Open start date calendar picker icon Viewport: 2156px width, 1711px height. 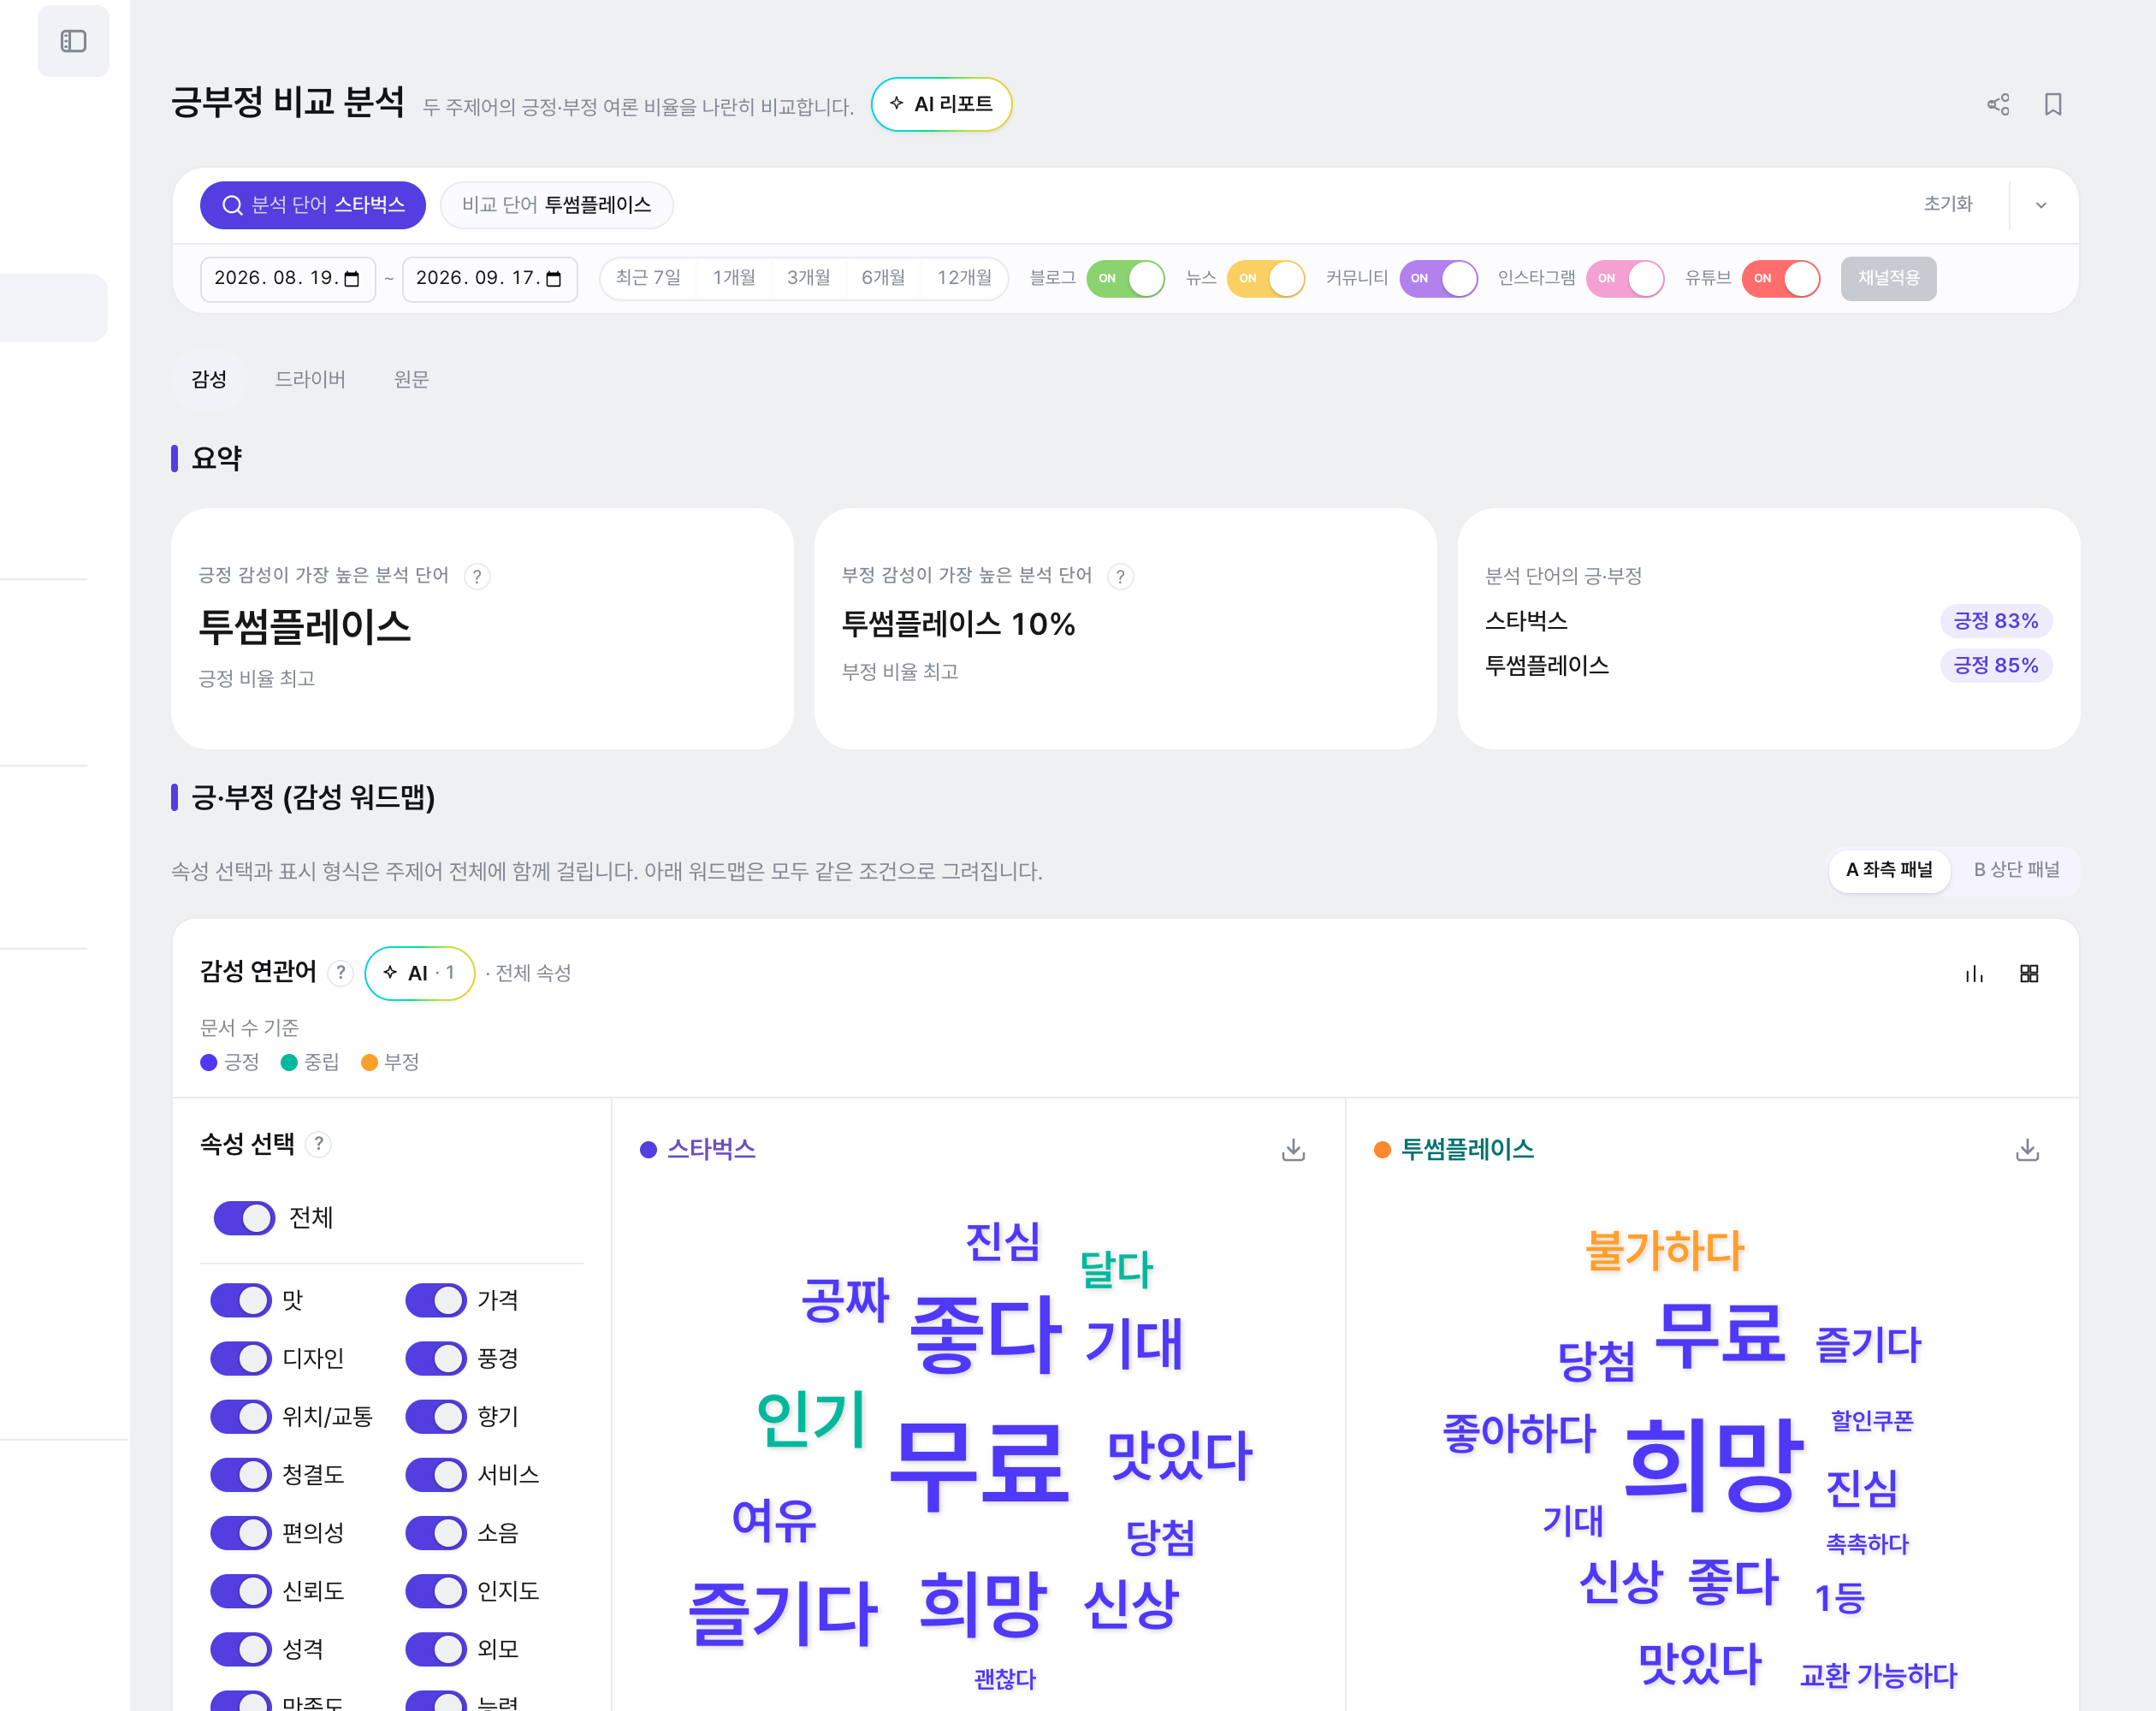(352, 279)
